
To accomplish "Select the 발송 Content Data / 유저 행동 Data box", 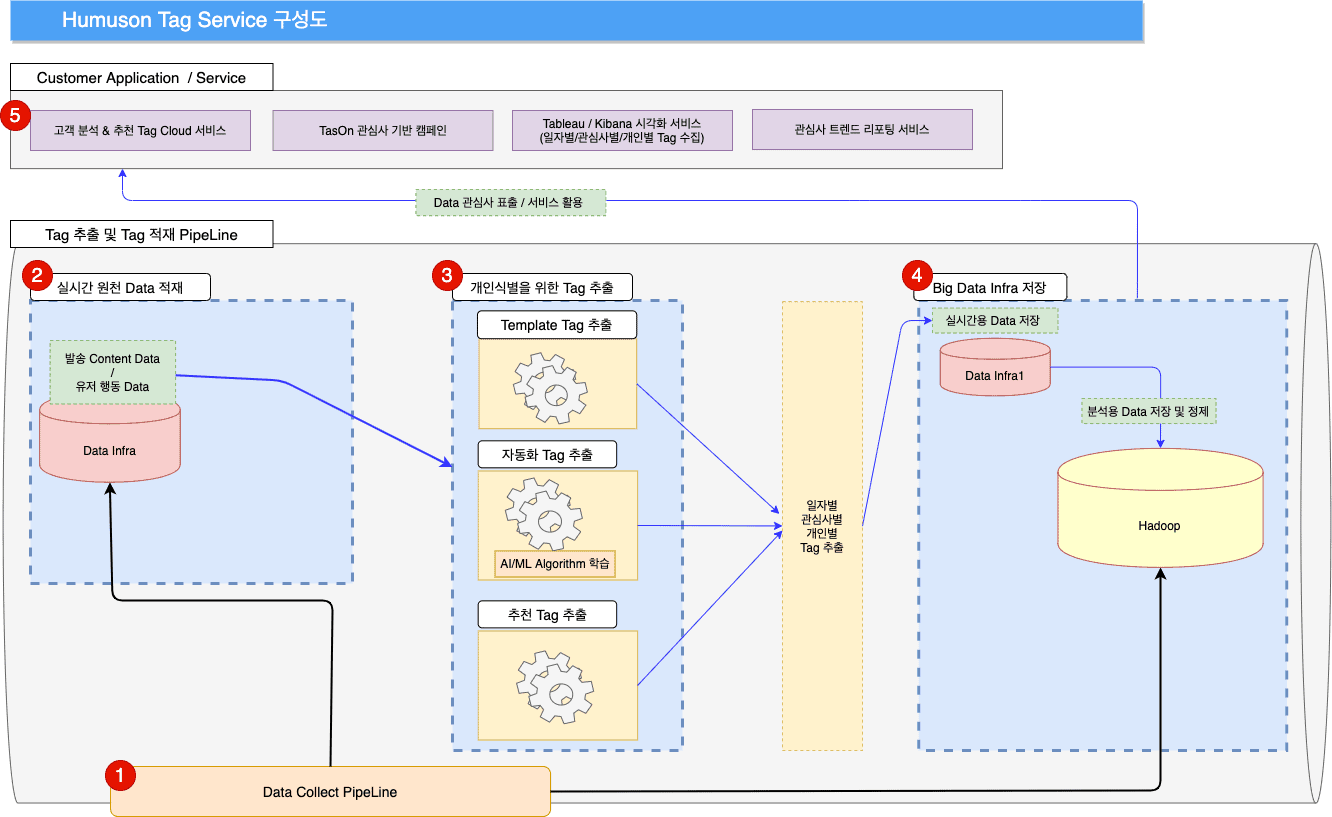I will pyautogui.click(x=112, y=371).
